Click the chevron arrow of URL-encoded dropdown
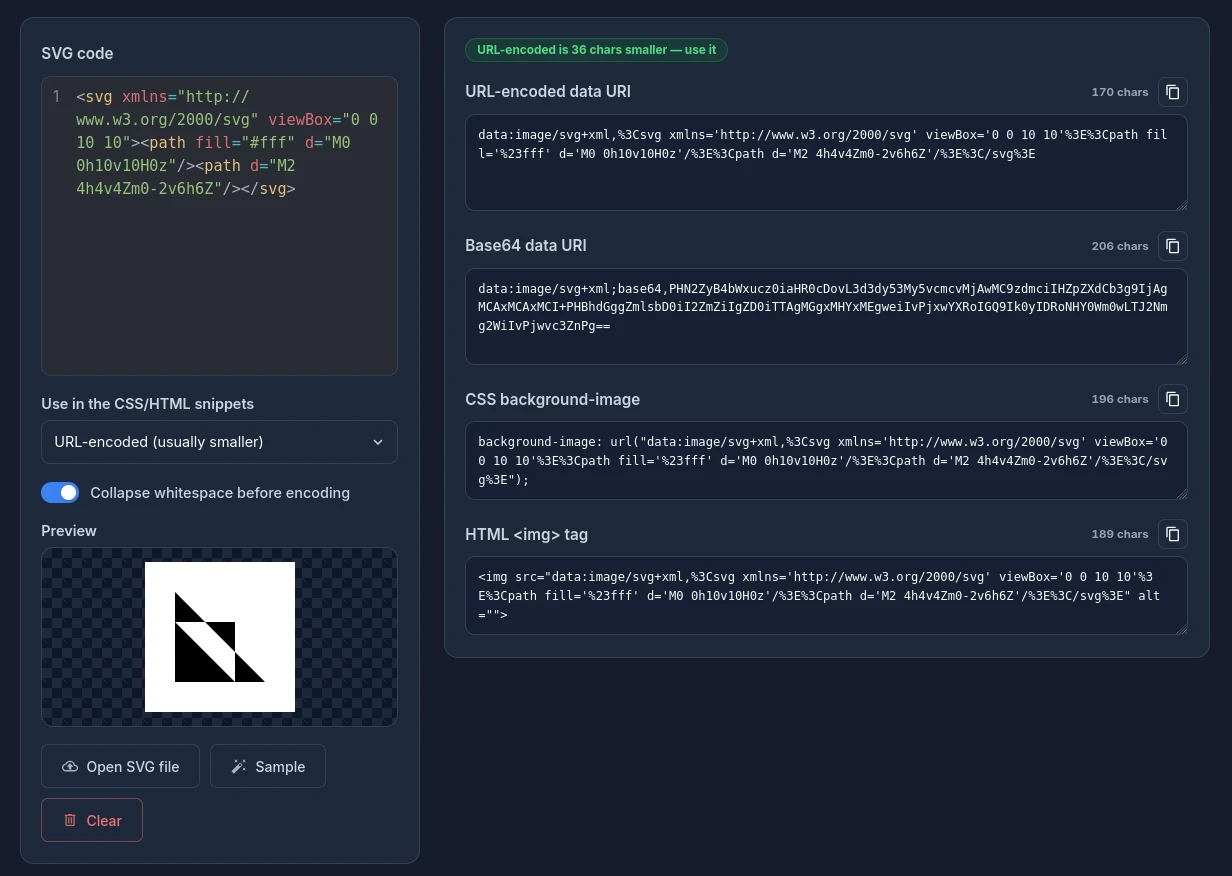Viewport: 1232px width, 876px height. tap(377, 442)
